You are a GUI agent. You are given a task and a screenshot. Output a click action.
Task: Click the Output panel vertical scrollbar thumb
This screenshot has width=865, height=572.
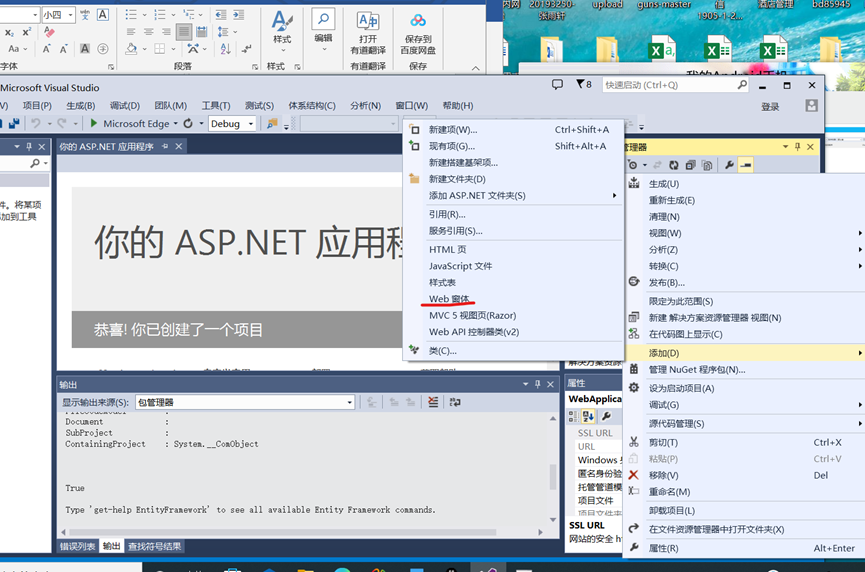coord(553,477)
